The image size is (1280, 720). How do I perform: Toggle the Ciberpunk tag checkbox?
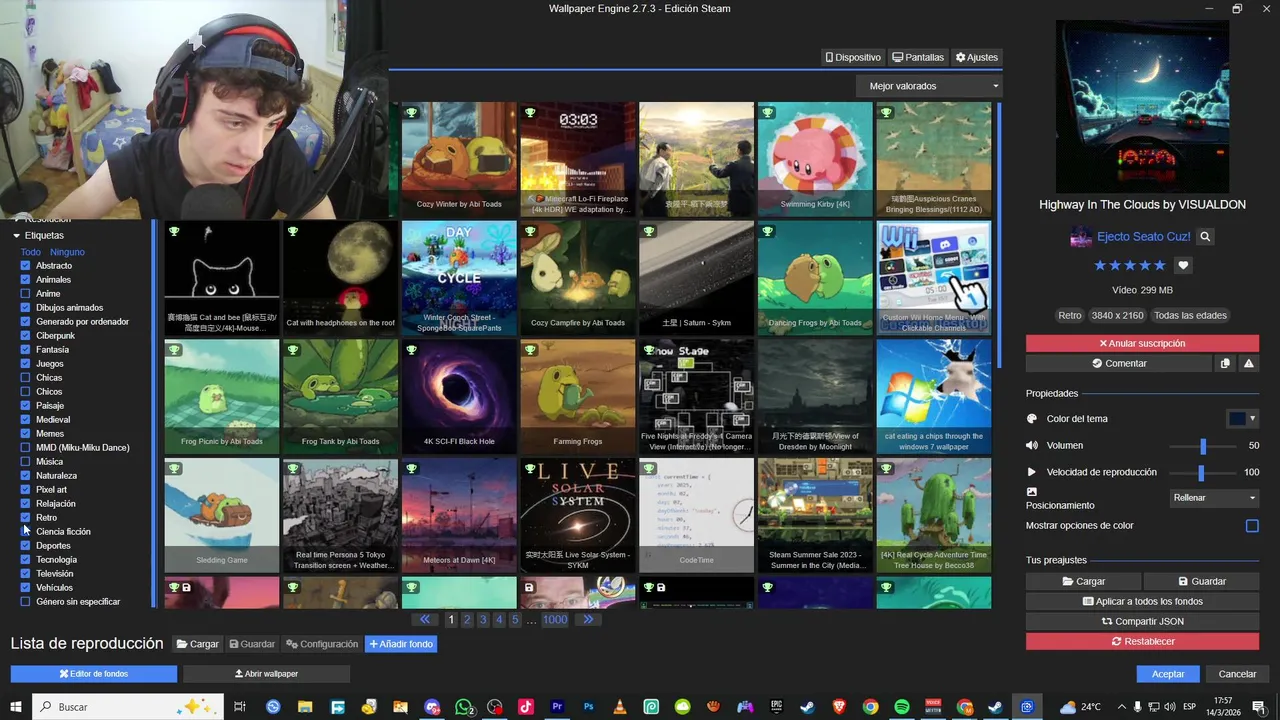click(26, 336)
